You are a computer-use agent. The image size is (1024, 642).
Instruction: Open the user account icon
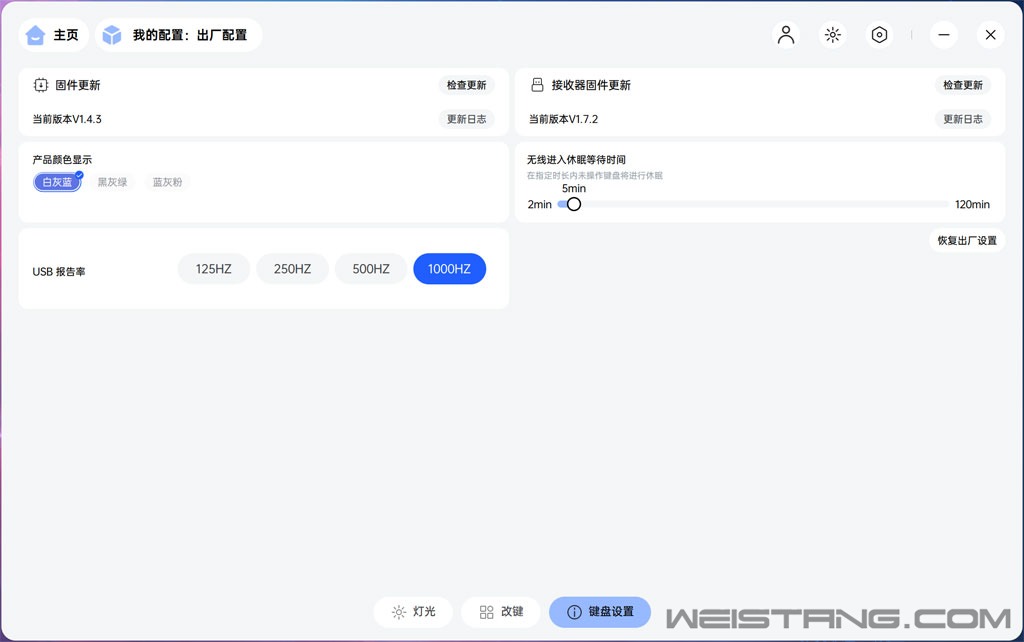point(786,35)
